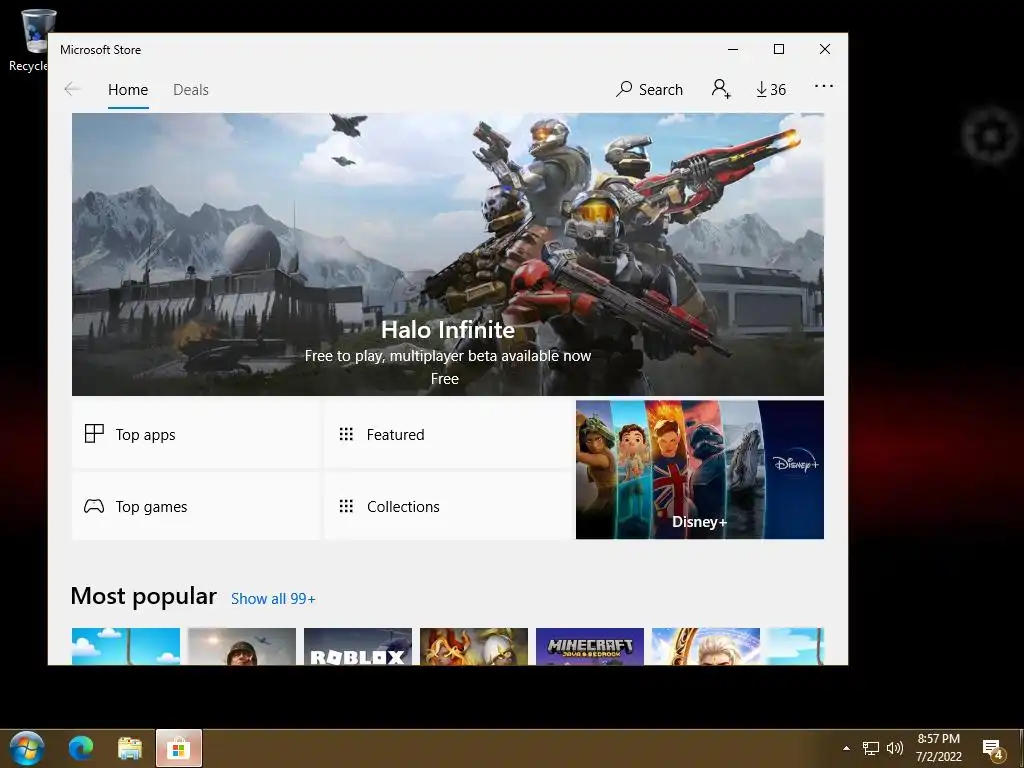Switch to the Home tab

[128, 89]
